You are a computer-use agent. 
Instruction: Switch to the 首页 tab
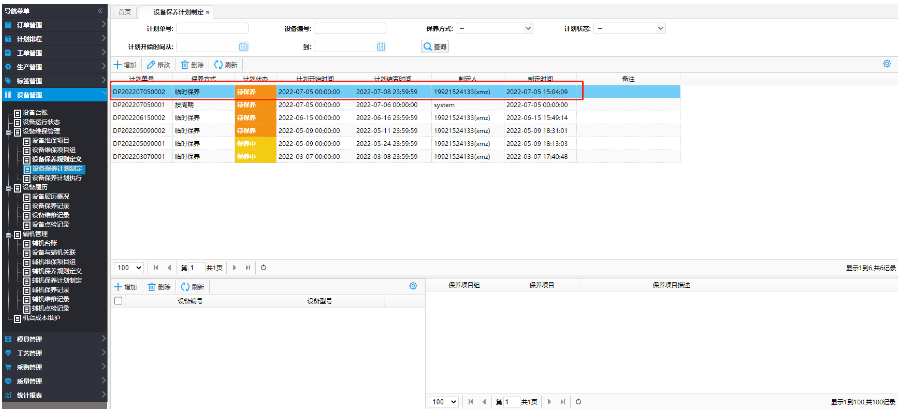click(x=123, y=10)
